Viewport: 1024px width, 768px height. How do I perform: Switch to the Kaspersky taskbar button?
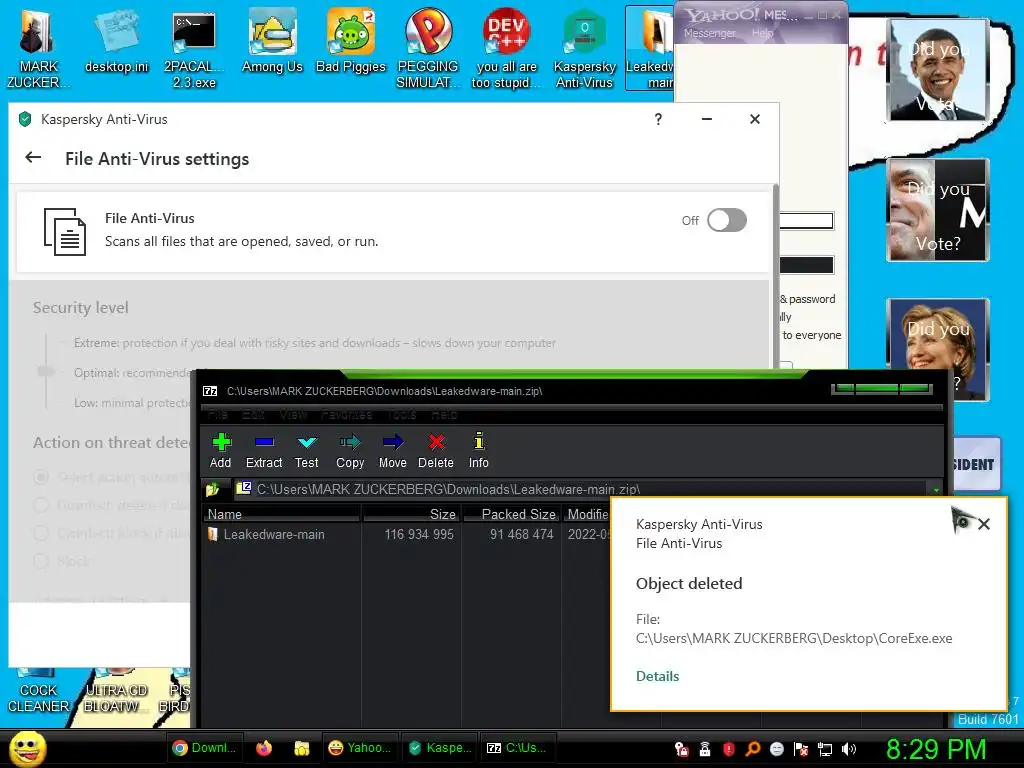(440, 748)
